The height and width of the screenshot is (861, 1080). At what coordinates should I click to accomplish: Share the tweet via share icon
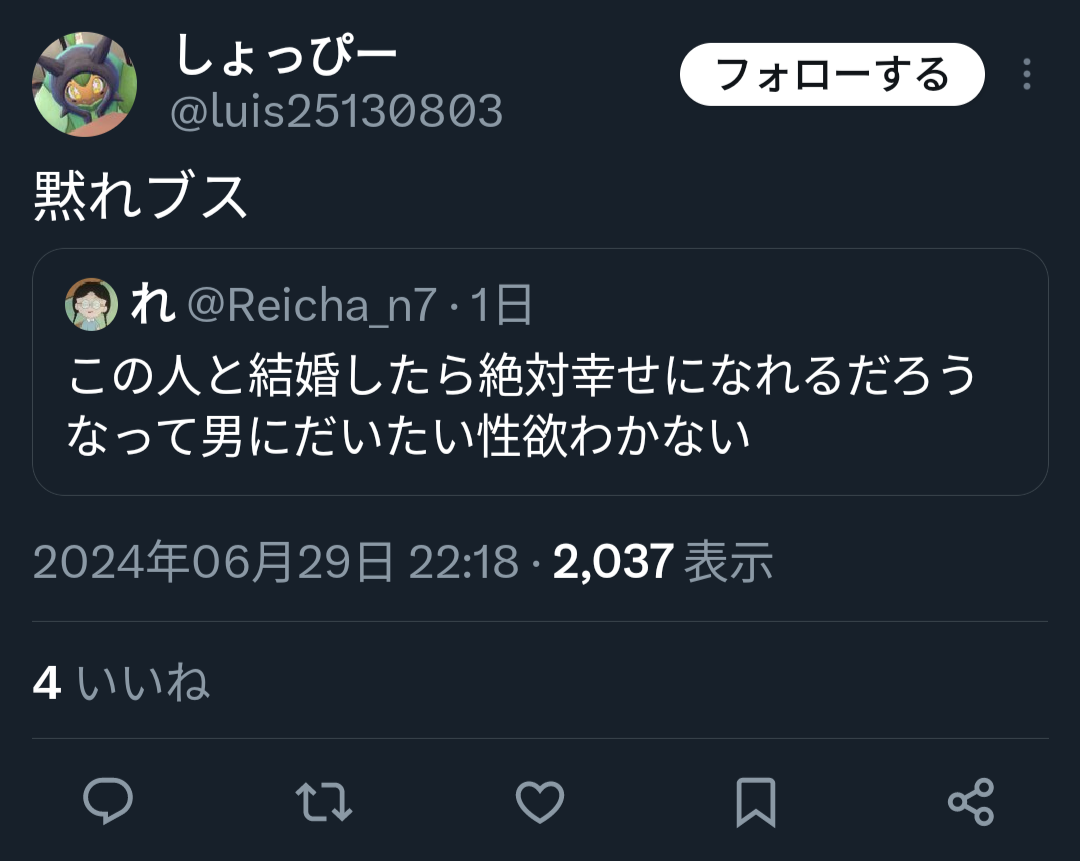(971, 802)
